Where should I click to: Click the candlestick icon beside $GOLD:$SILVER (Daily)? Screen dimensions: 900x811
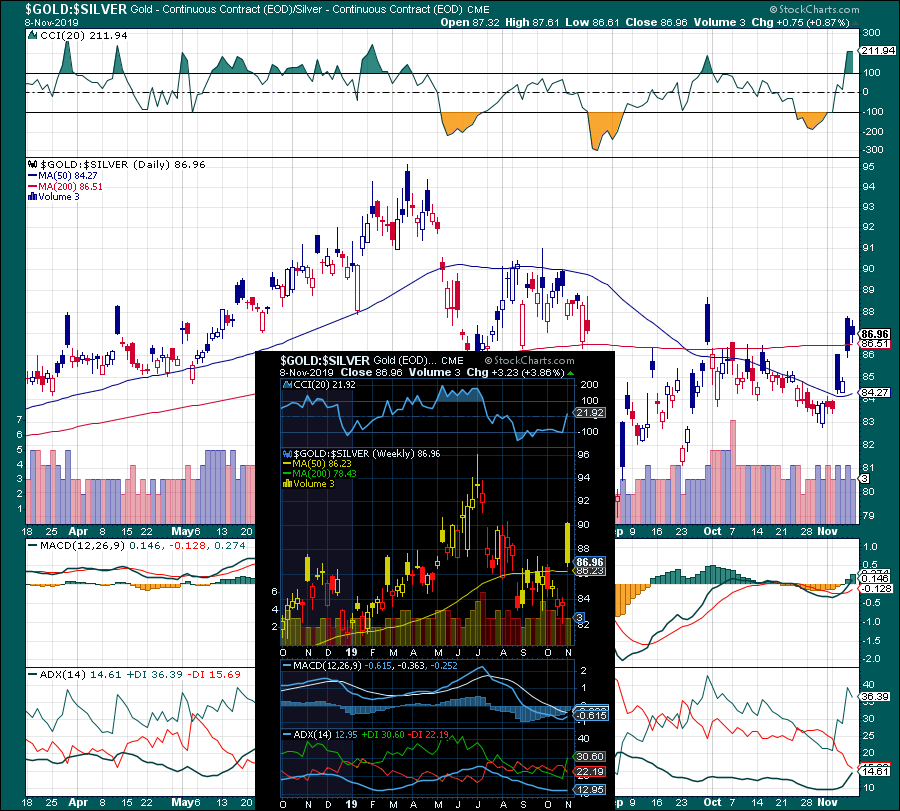tap(32, 164)
